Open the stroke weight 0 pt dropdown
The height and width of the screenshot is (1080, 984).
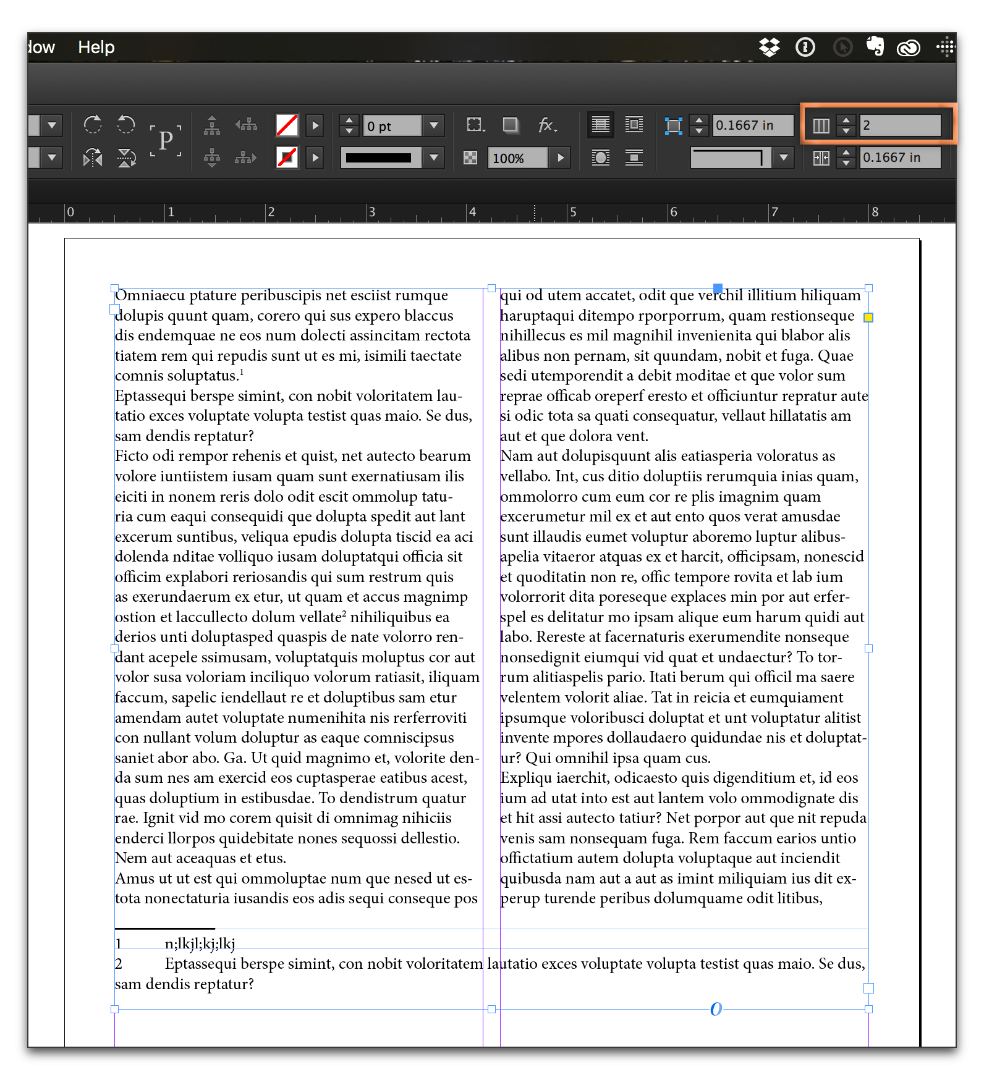(x=432, y=124)
